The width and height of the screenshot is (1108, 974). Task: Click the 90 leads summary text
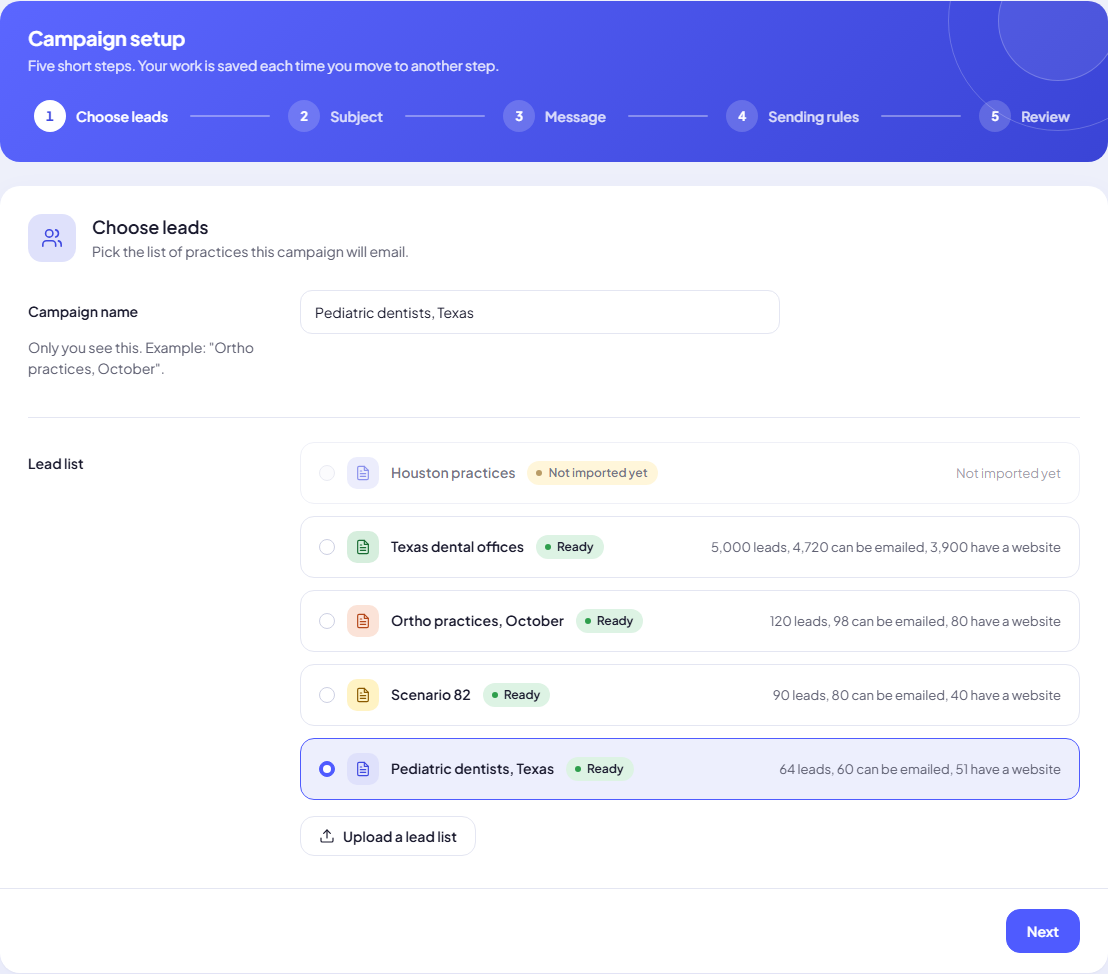pyautogui.click(x=917, y=696)
